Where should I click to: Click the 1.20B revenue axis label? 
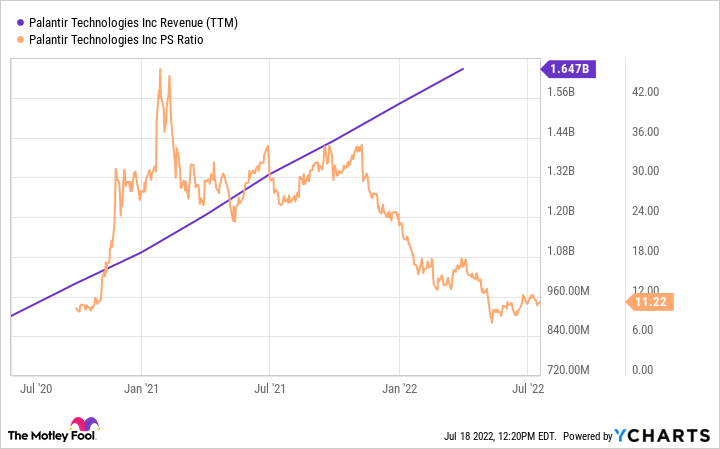point(561,211)
